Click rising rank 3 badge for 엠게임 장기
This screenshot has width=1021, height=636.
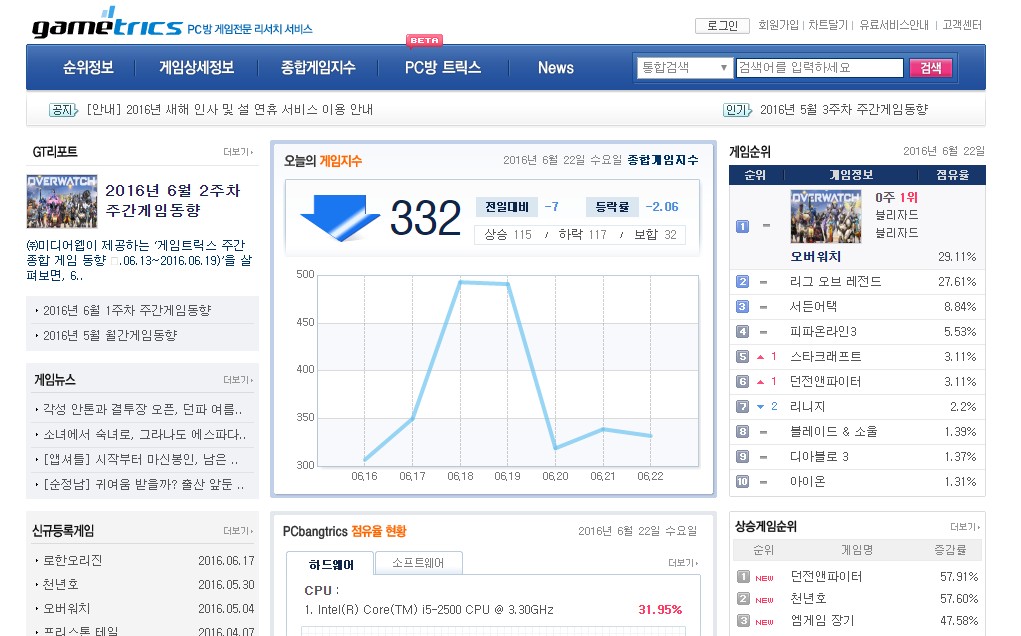(744, 621)
